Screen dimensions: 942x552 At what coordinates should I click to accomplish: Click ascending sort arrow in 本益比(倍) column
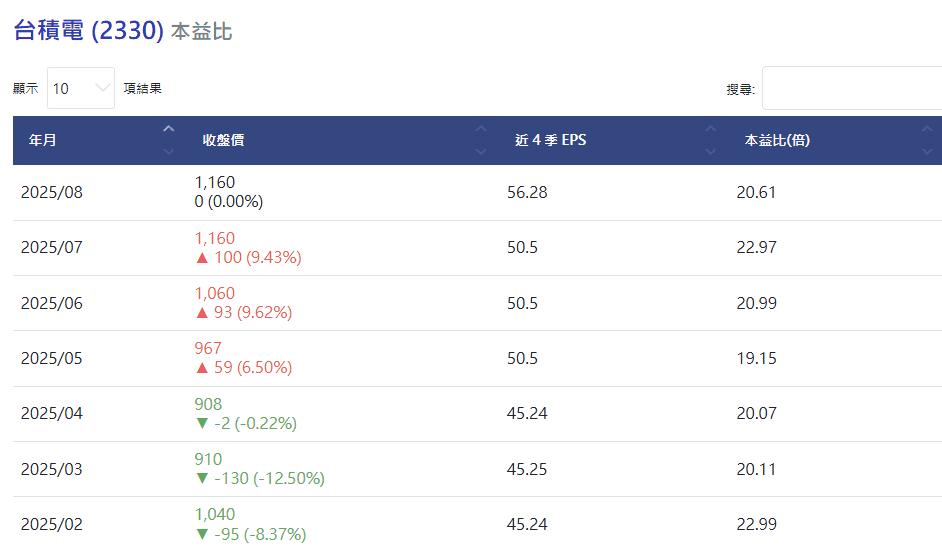(927, 129)
